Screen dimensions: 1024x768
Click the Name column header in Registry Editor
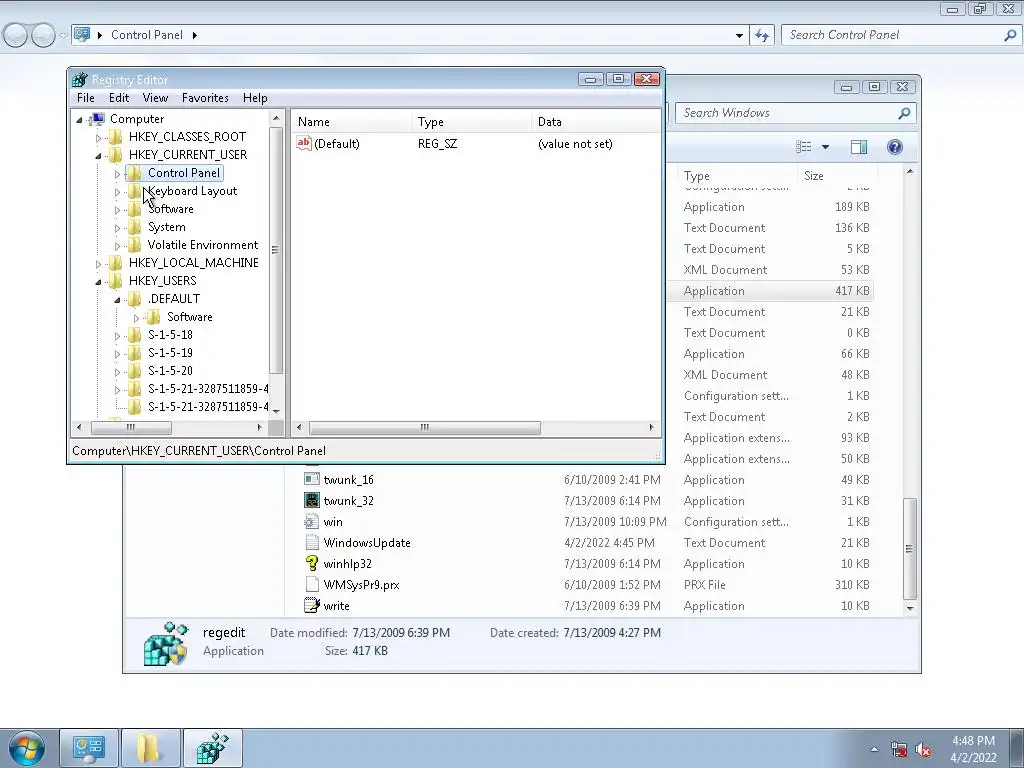[x=351, y=121]
